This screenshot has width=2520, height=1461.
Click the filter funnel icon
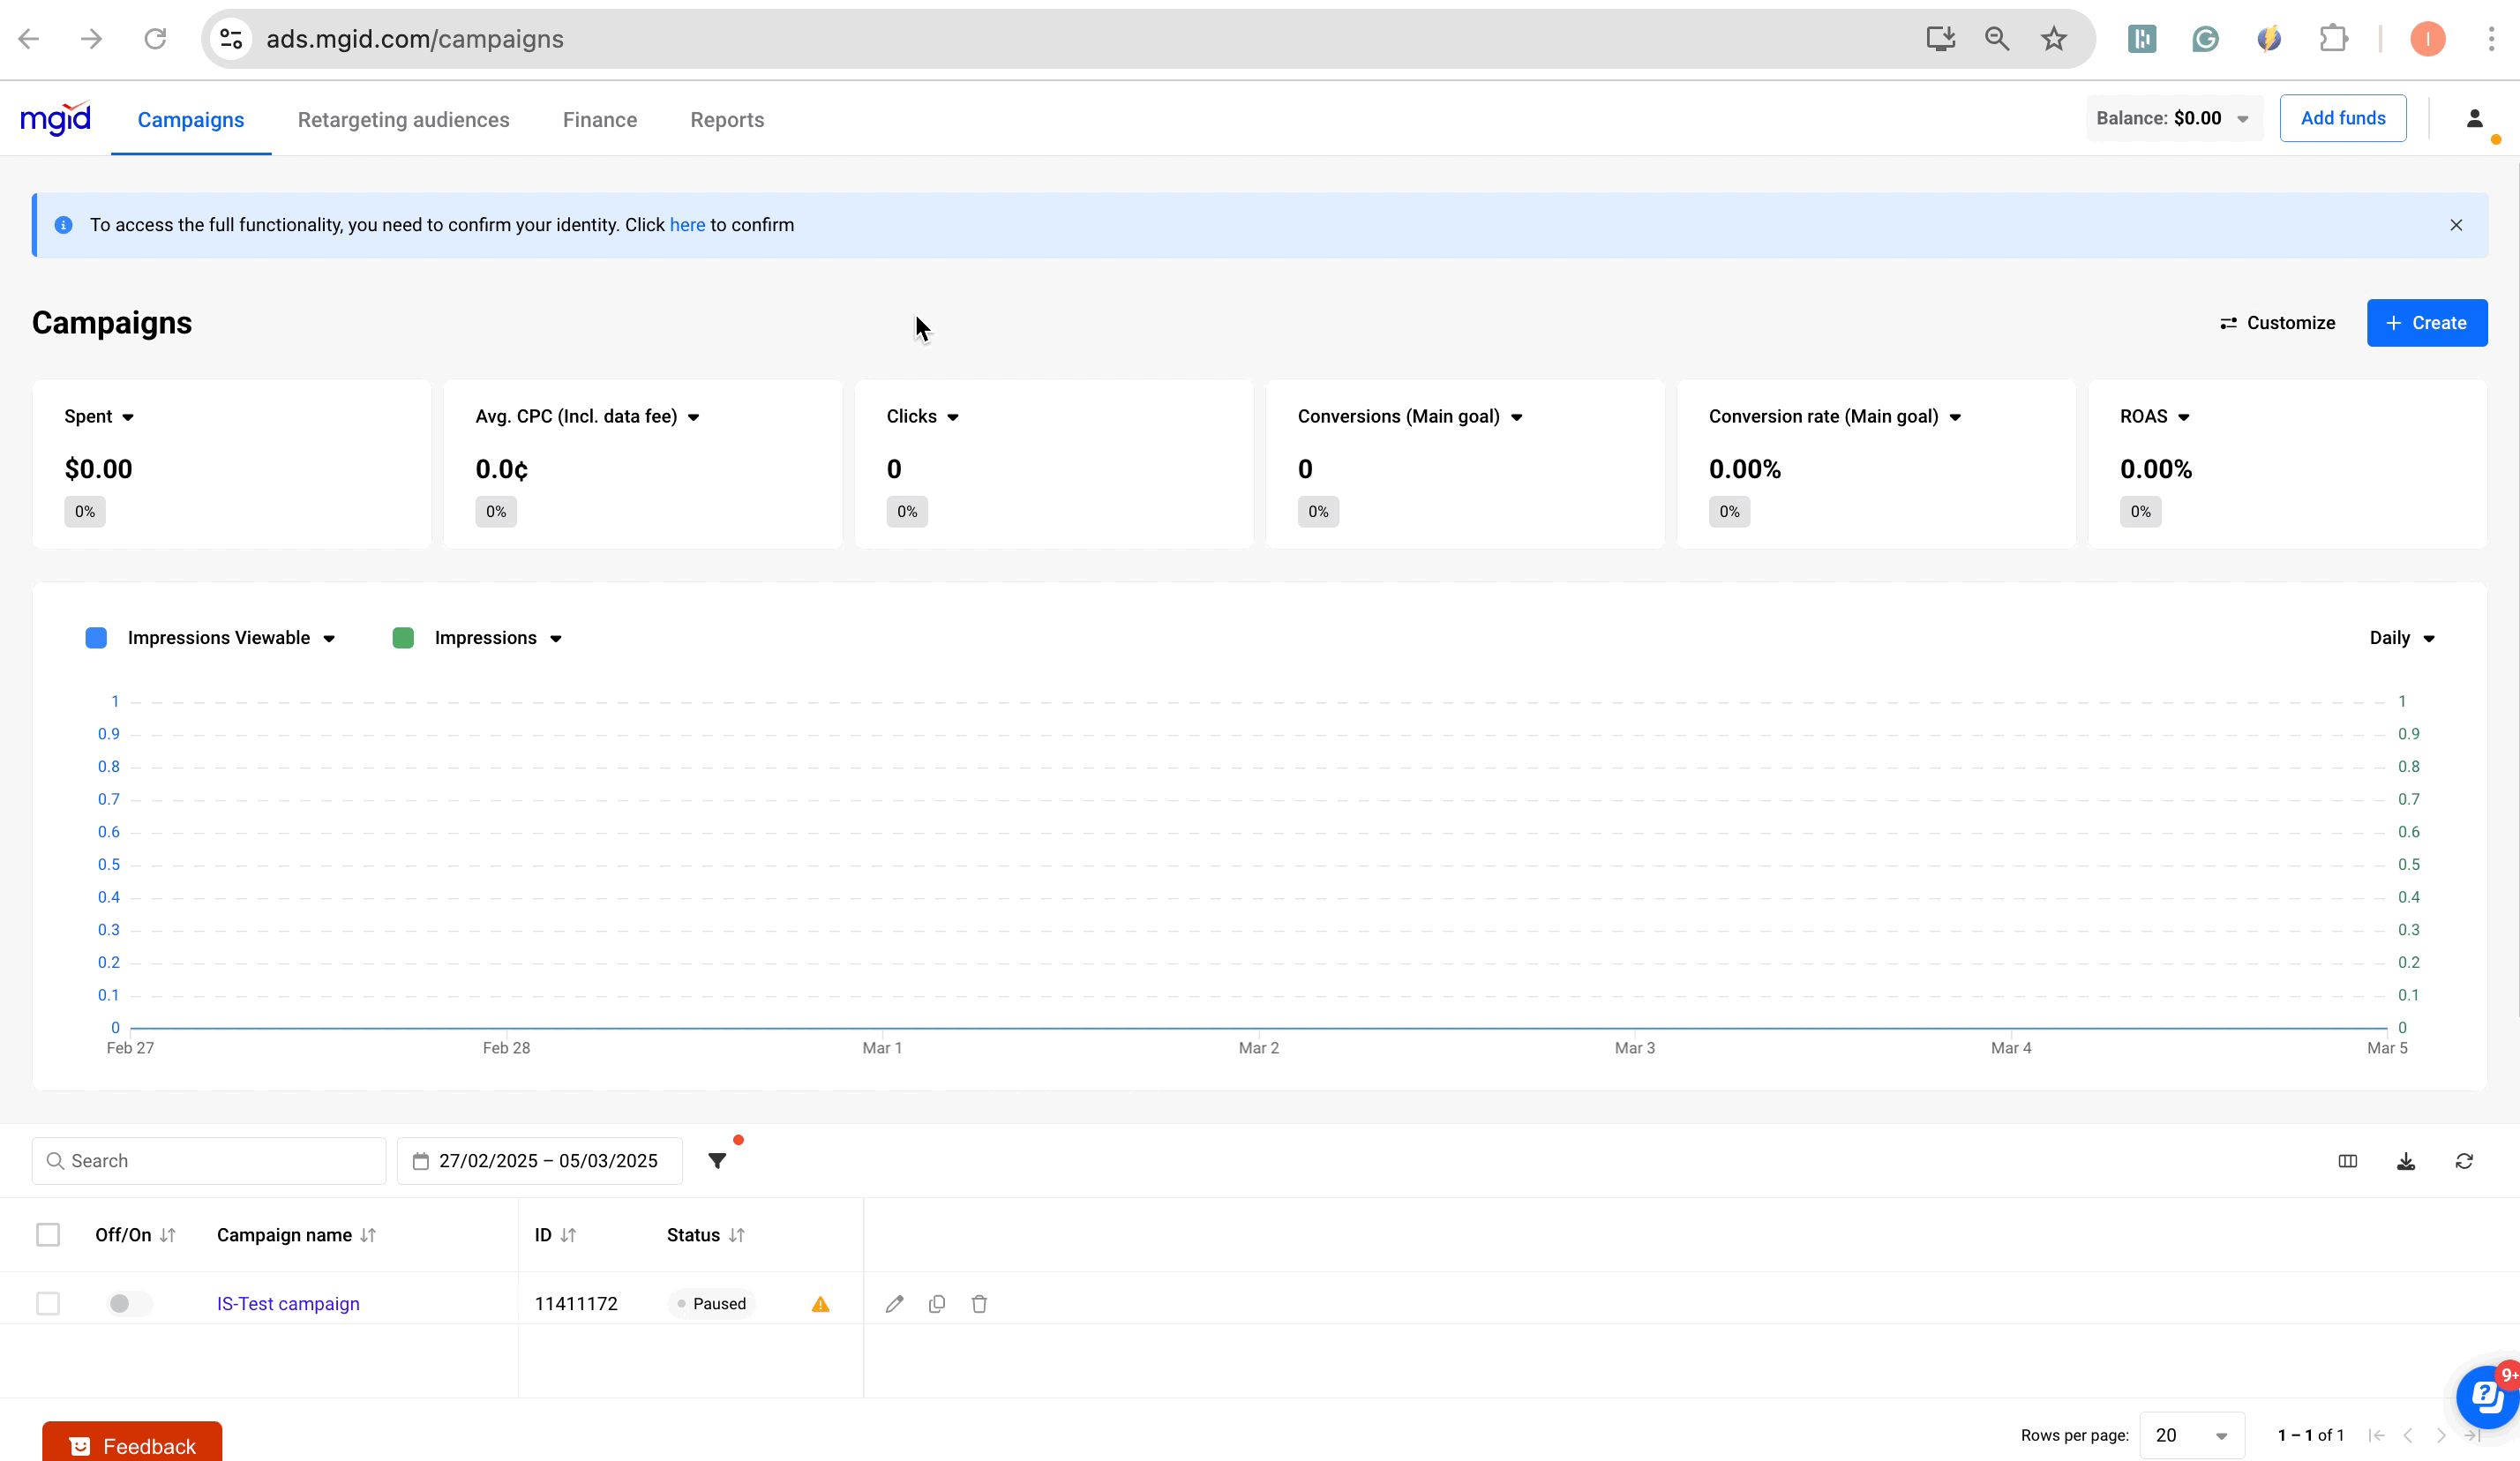coord(717,1160)
